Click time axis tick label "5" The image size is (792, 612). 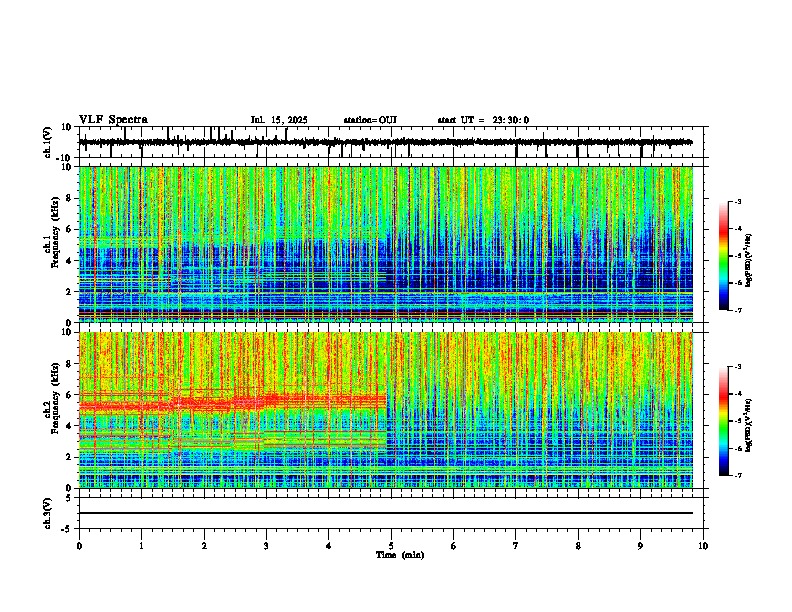[391, 546]
